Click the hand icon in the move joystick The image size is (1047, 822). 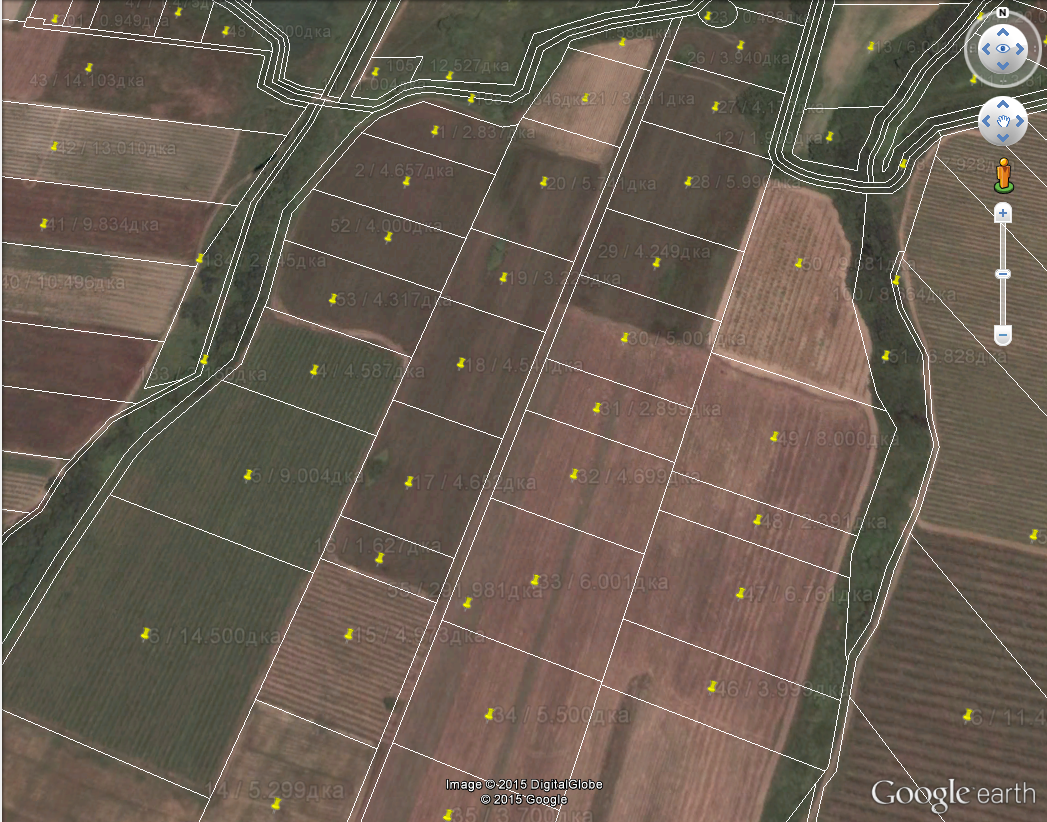click(1002, 122)
